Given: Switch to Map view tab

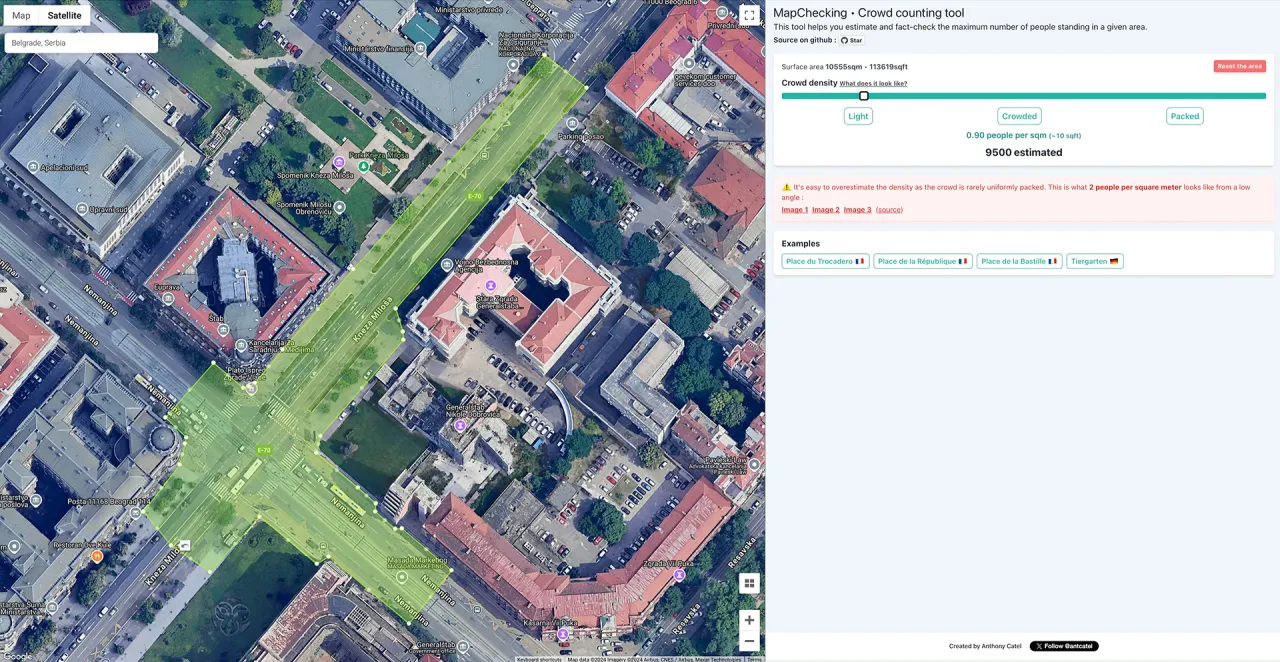Looking at the screenshot, I should (21, 16).
